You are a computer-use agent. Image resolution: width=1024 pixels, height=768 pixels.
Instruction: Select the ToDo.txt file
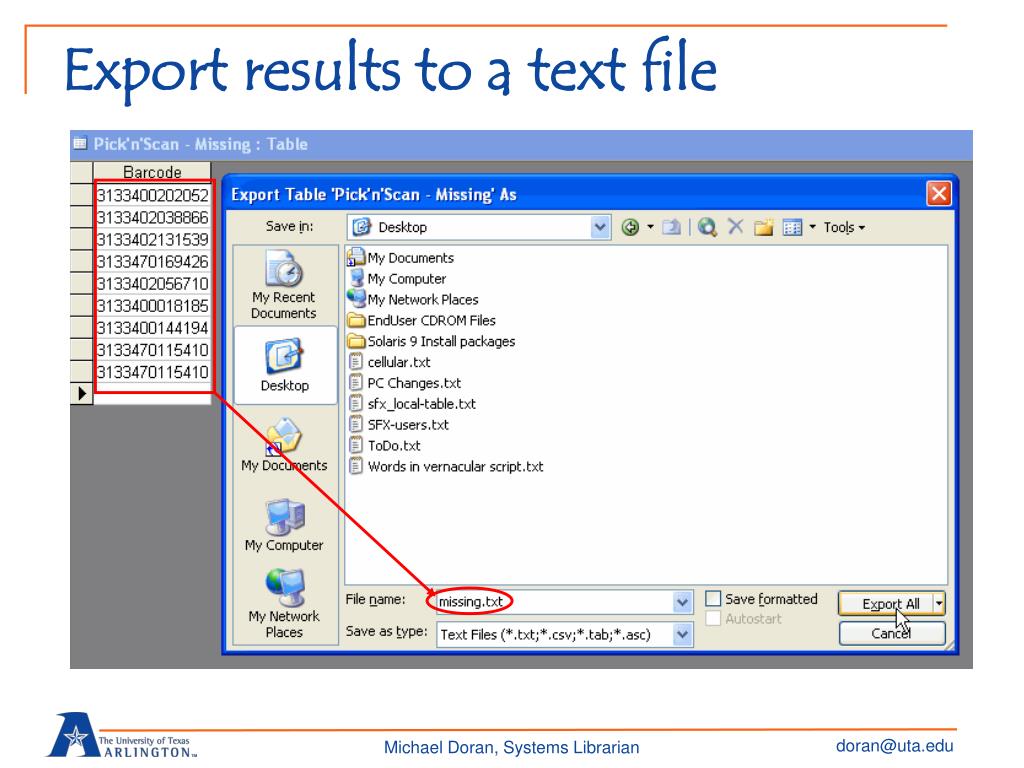tap(393, 446)
